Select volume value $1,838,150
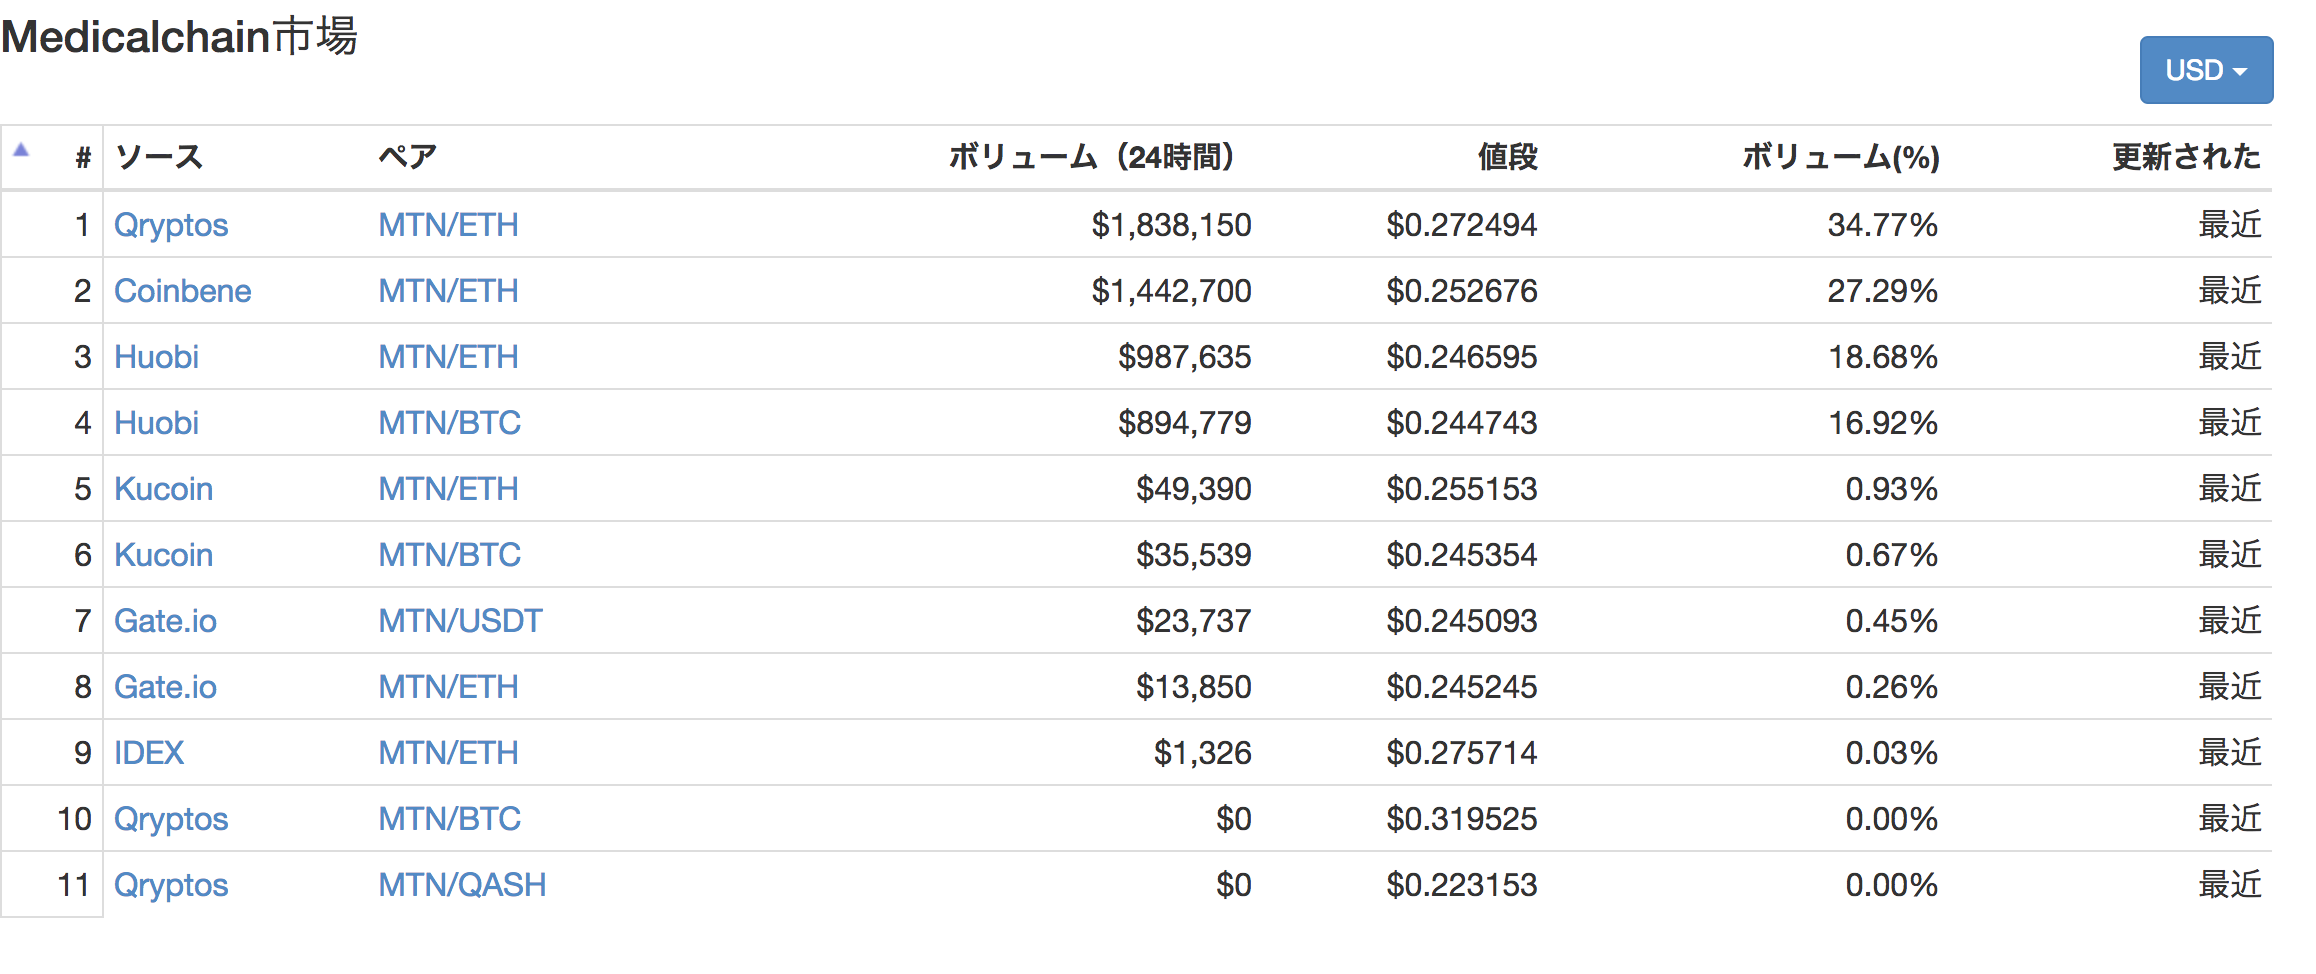Viewport: 2316px width, 974px height. (x=1172, y=225)
